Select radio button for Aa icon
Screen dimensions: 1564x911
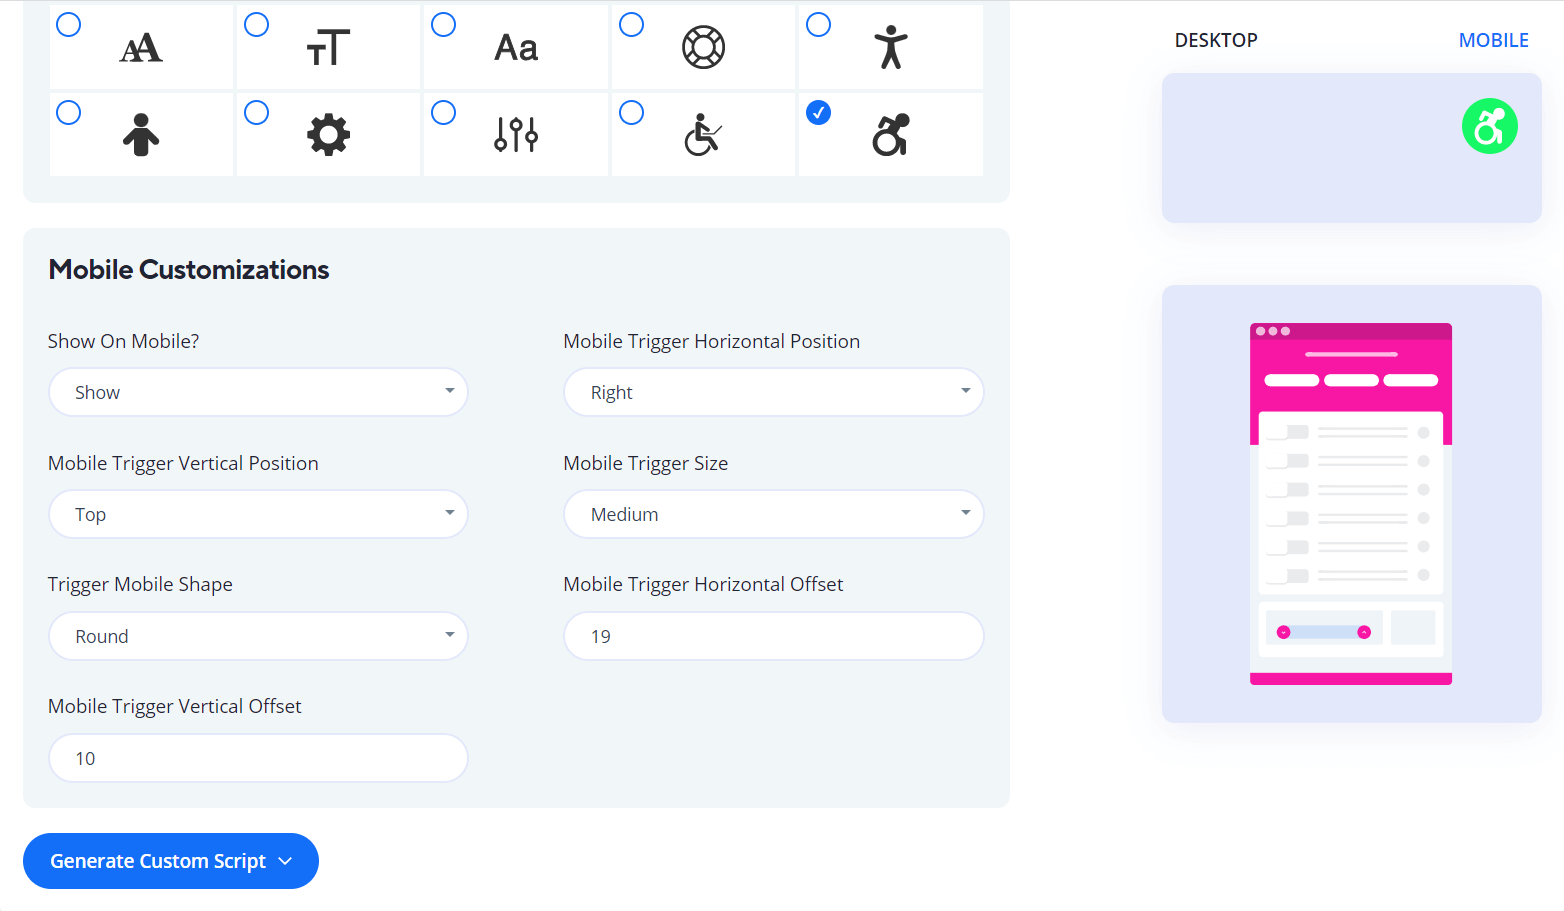pyautogui.click(x=444, y=25)
